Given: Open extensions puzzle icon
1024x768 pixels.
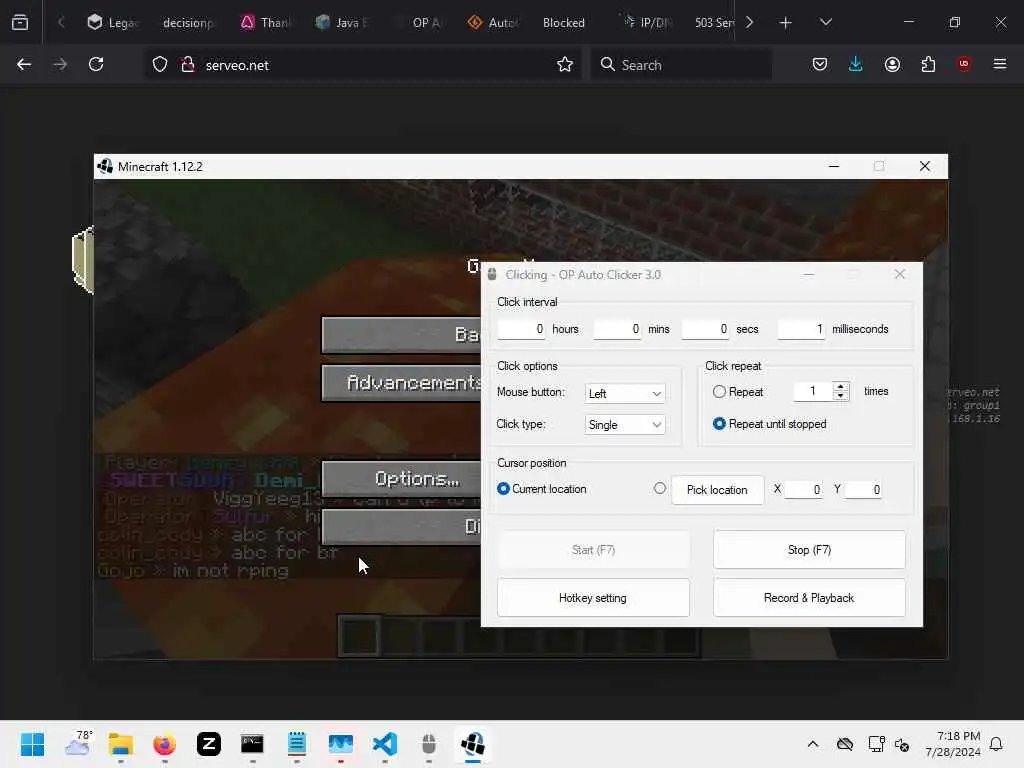Looking at the screenshot, I should coord(928,64).
